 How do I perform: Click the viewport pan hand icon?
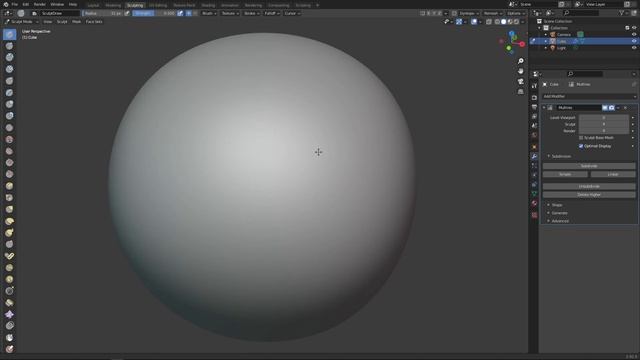click(520, 71)
